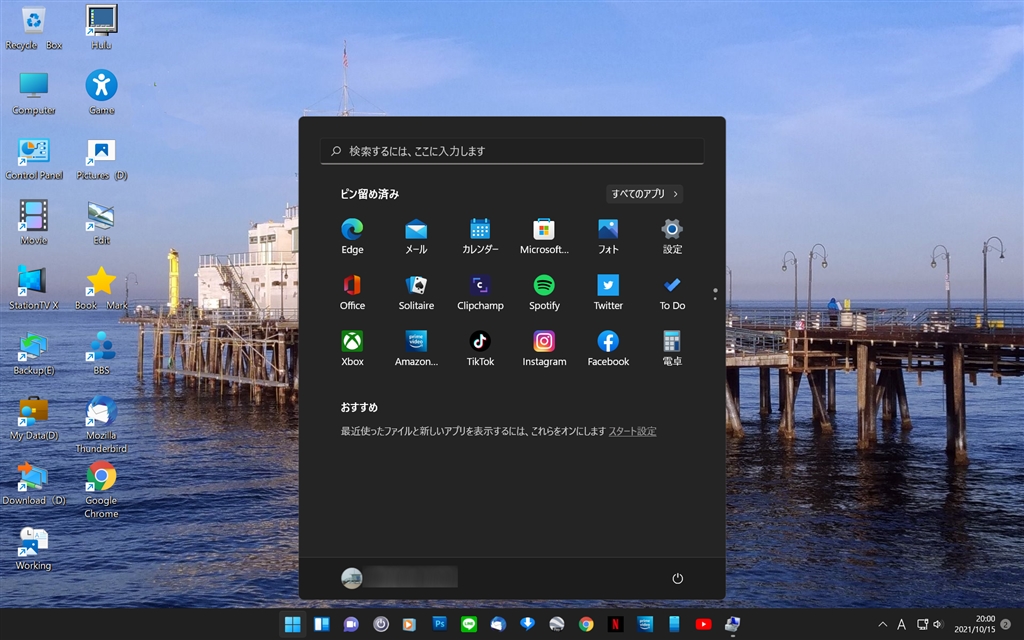Image resolution: width=1024 pixels, height=640 pixels.
Task: Open the power options menu
Action: tap(677, 578)
